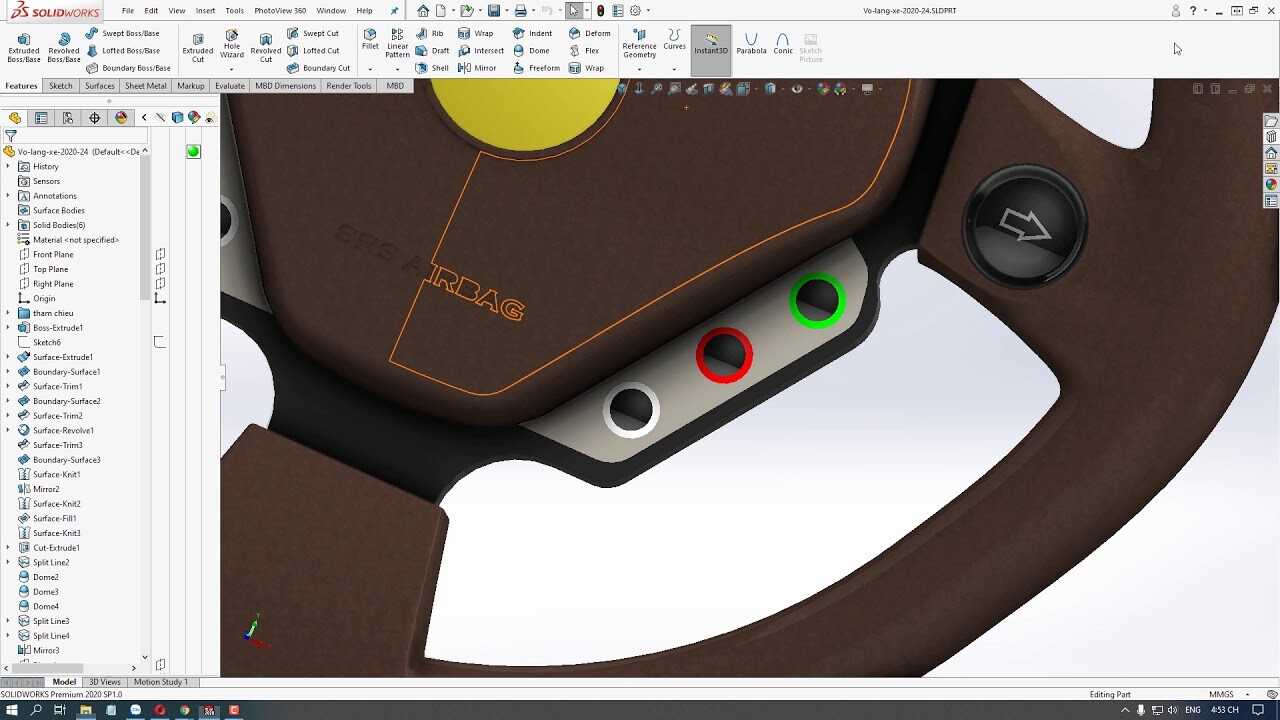Select the Shell tool
This screenshot has height=720, width=1280.
pos(433,68)
